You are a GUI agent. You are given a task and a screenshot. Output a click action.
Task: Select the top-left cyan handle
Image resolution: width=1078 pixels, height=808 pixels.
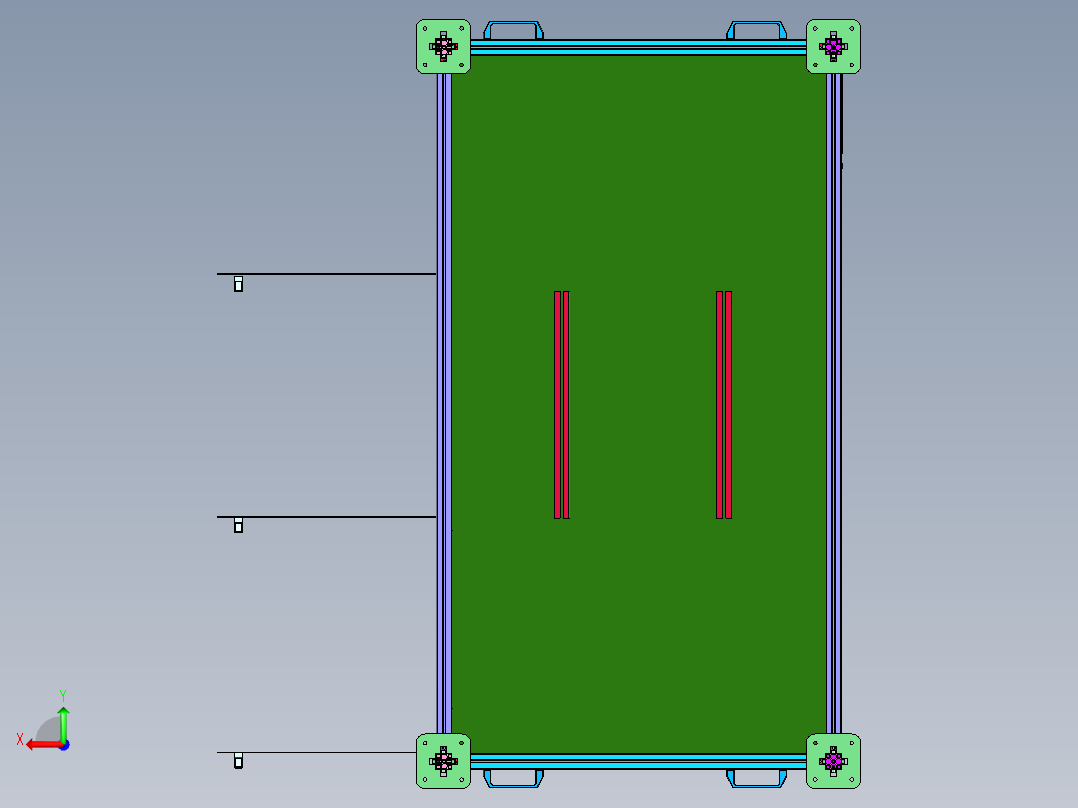coord(514,30)
